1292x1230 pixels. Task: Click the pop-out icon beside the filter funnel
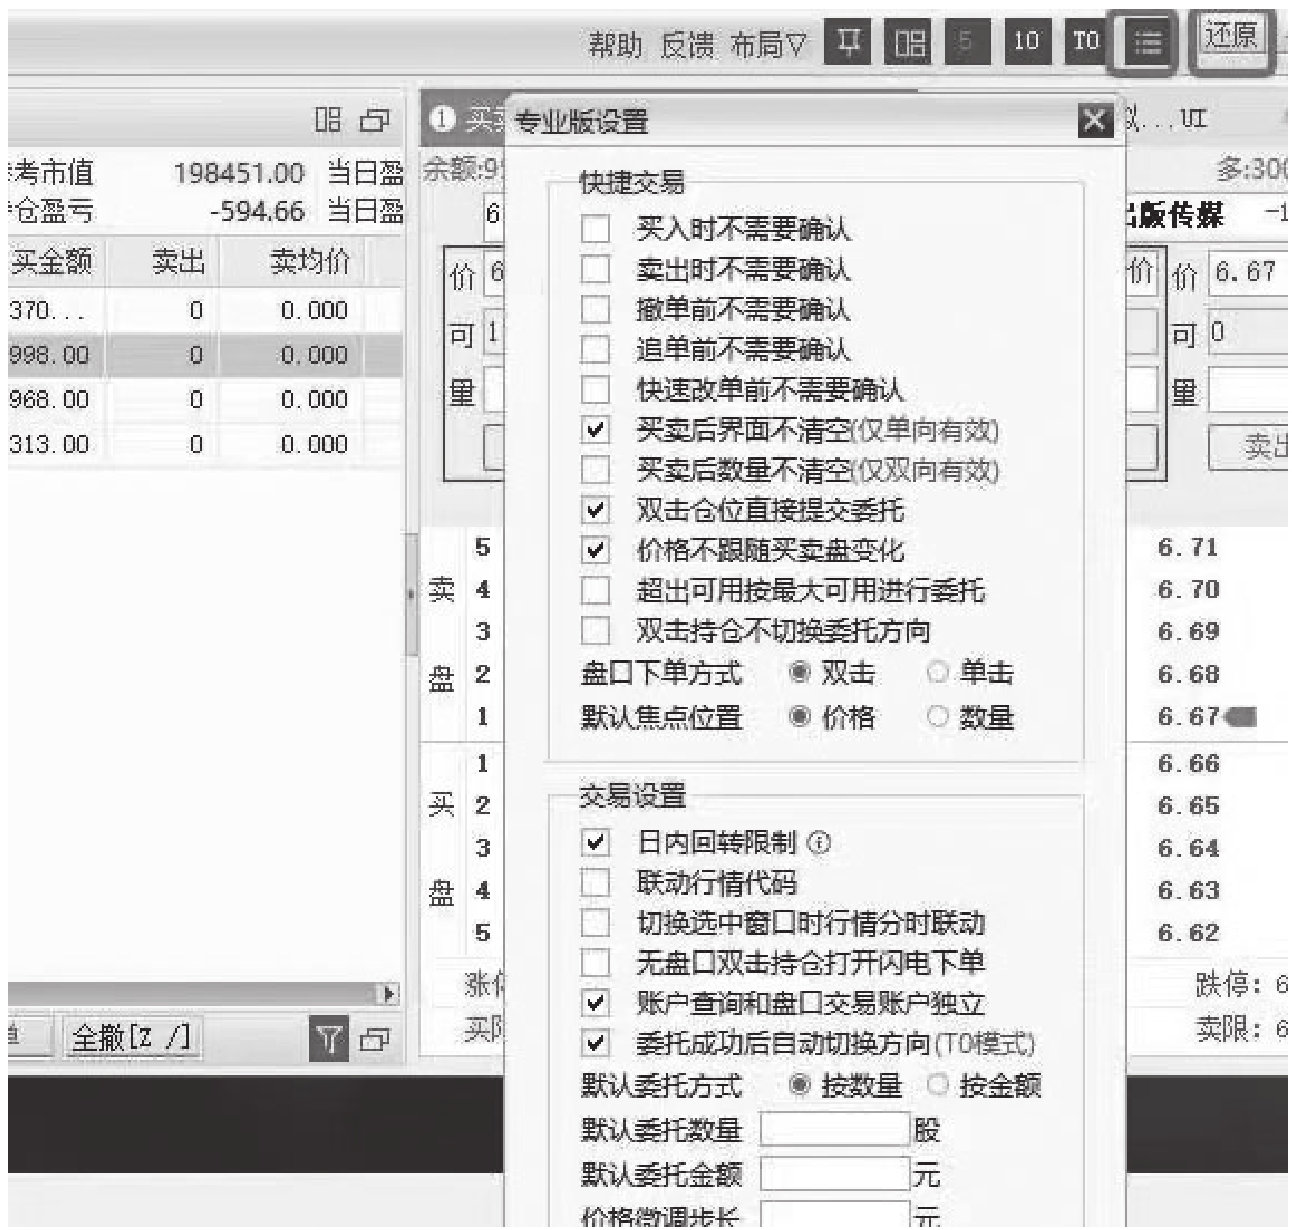pos(376,1040)
